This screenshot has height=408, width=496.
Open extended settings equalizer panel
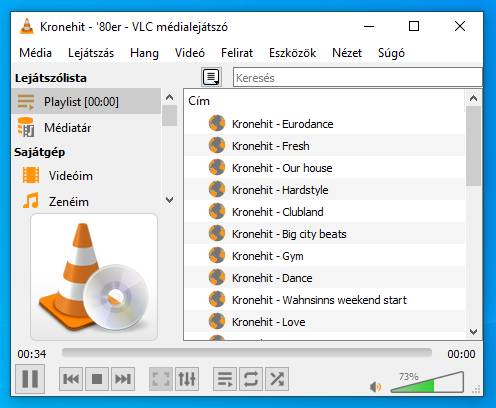point(187,379)
